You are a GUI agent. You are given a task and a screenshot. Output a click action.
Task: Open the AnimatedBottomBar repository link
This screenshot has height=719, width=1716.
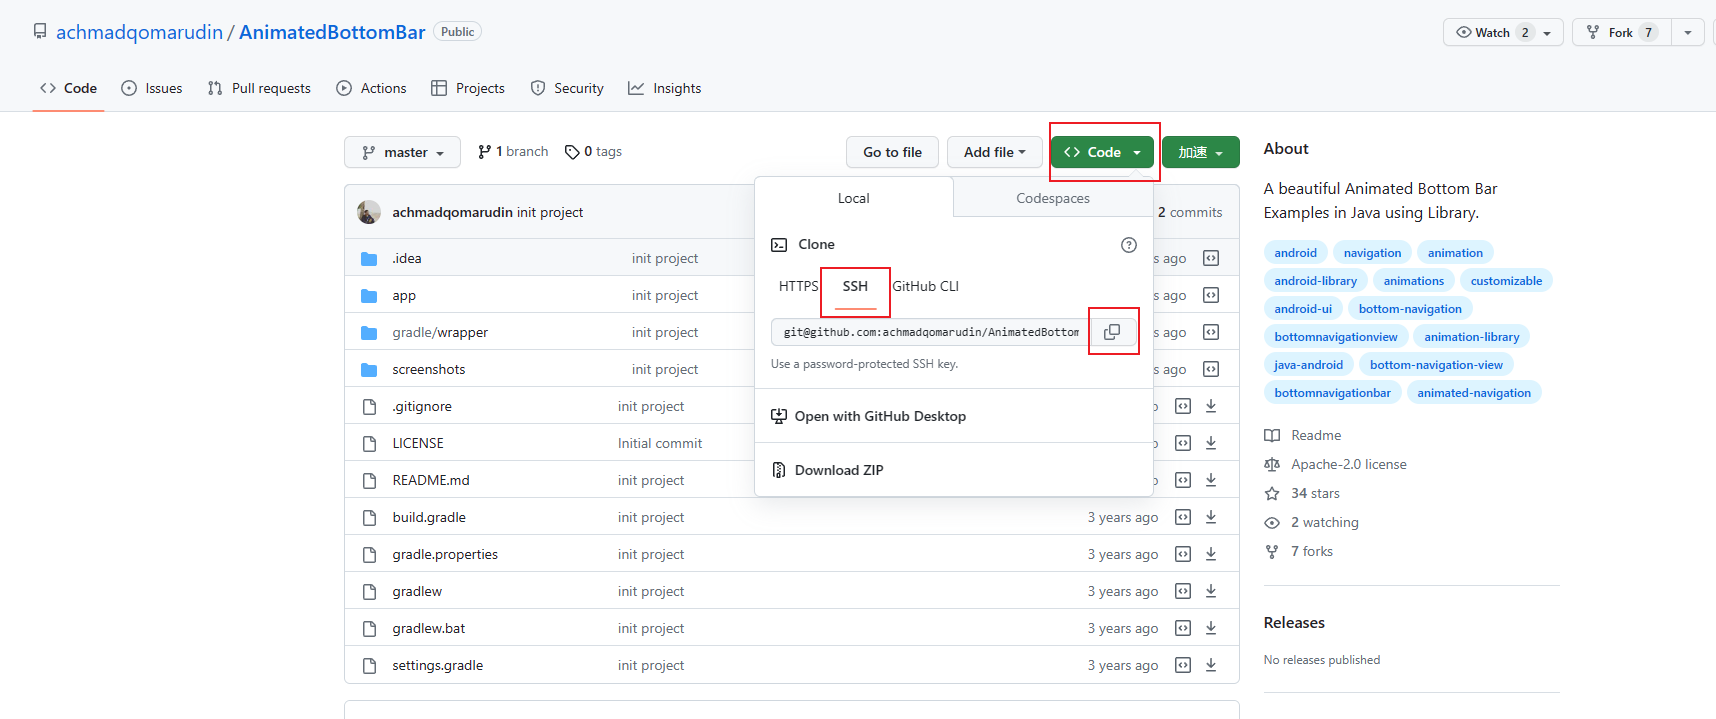coord(332,32)
